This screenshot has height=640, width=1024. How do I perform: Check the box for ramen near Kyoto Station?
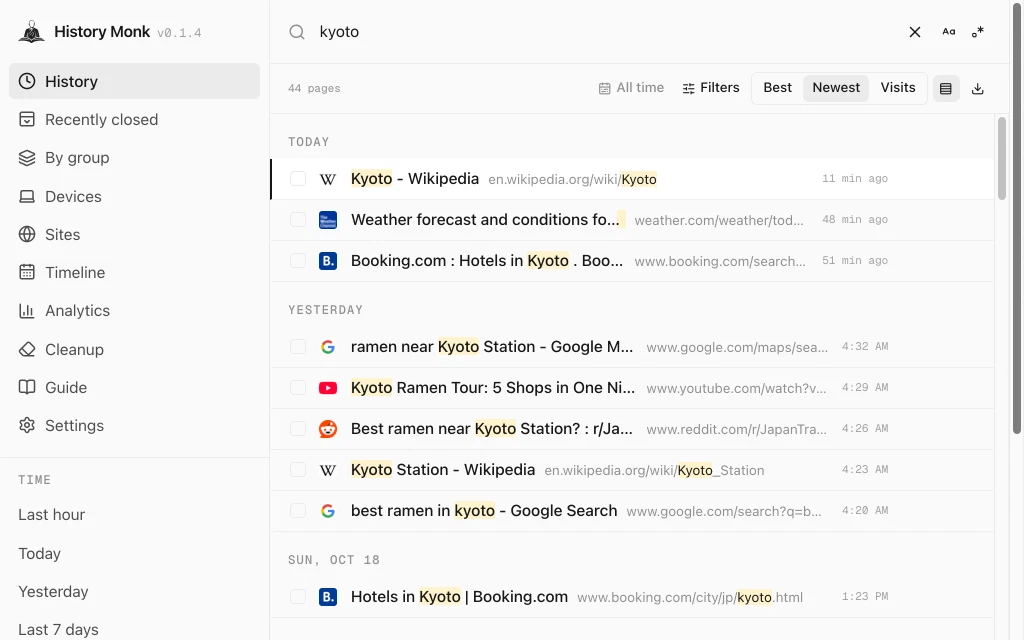298,347
